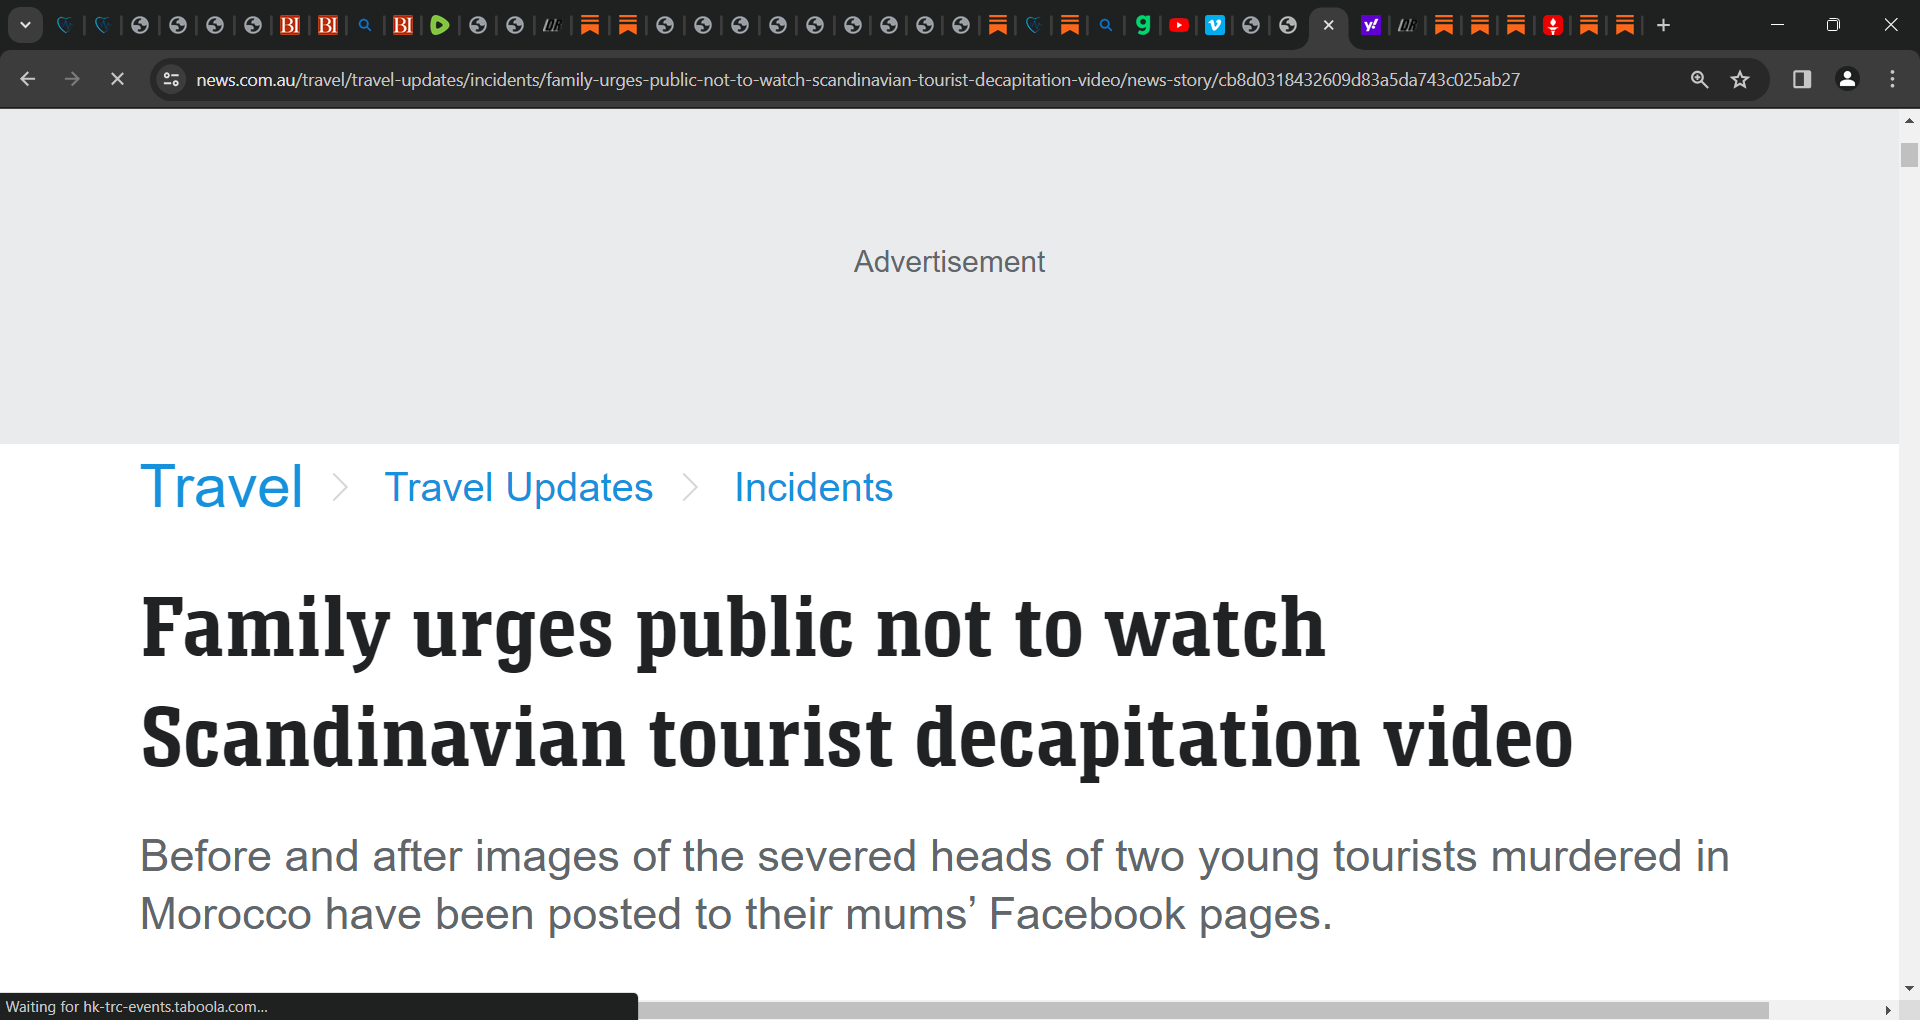
Task: Switch to the DR tab beside Yahoo
Action: point(1407,25)
